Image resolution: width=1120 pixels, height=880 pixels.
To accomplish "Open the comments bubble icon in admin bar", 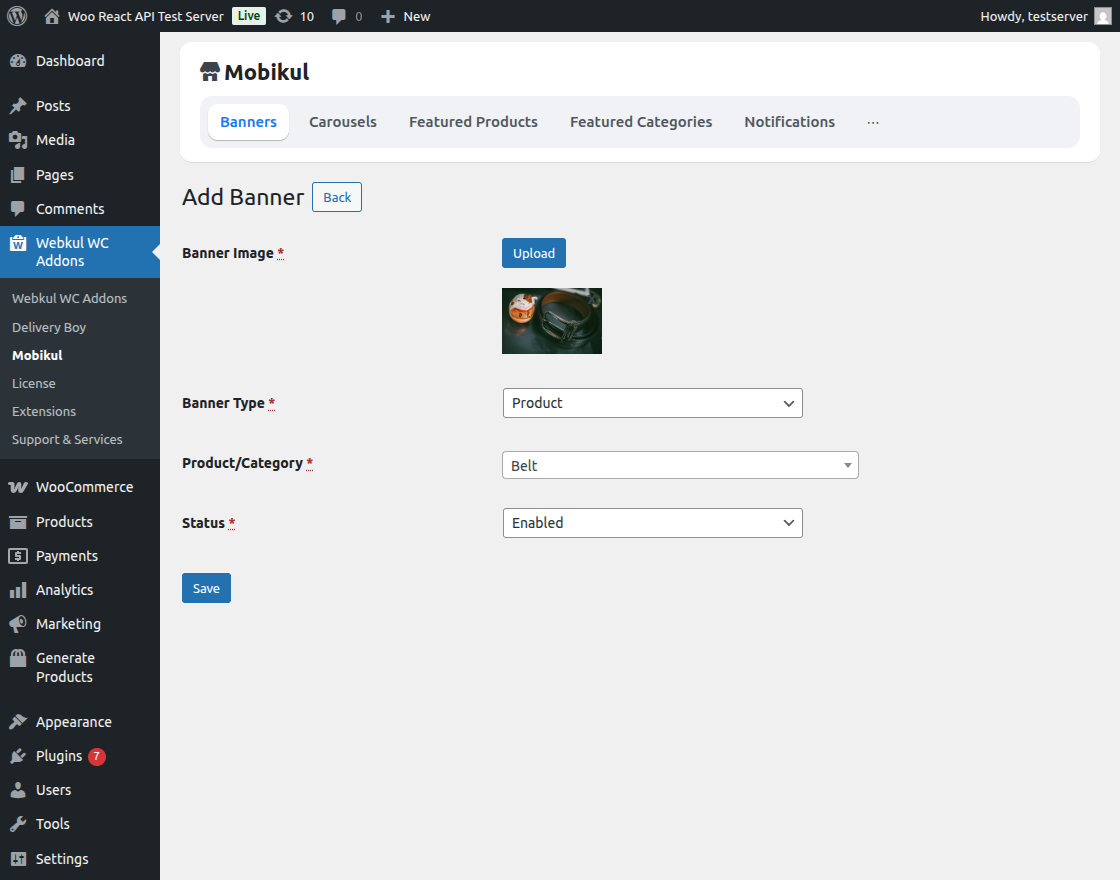I will tap(338, 16).
